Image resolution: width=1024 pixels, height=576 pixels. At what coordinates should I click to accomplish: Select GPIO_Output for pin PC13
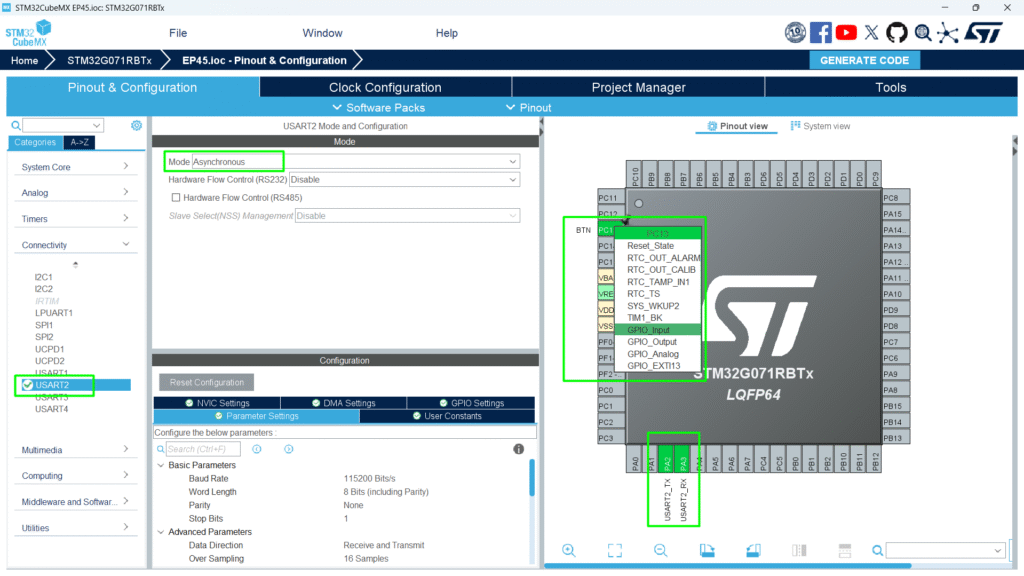tap(651, 342)
